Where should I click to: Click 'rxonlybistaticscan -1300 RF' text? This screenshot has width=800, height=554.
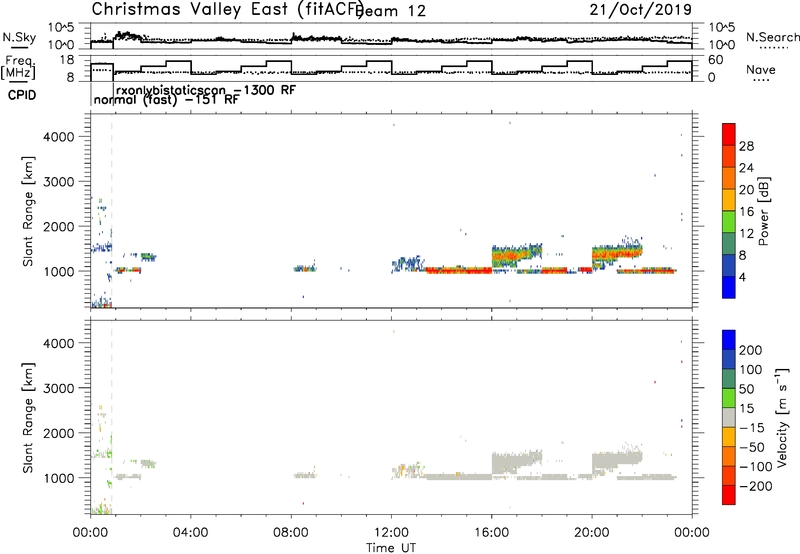(x=206, y=90)
